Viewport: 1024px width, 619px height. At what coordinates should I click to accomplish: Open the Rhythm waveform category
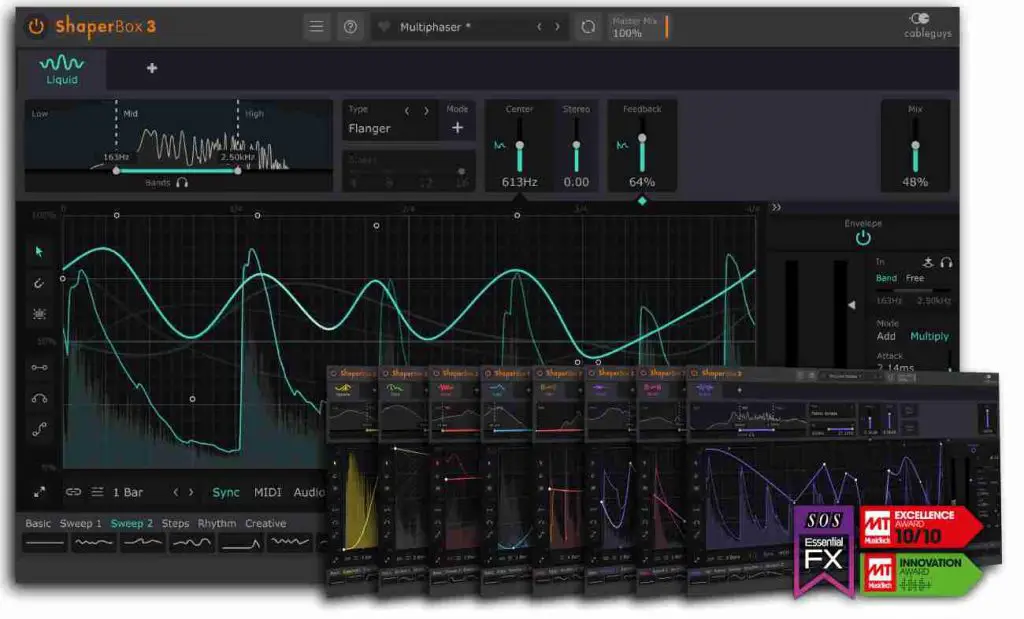point(217,524)
